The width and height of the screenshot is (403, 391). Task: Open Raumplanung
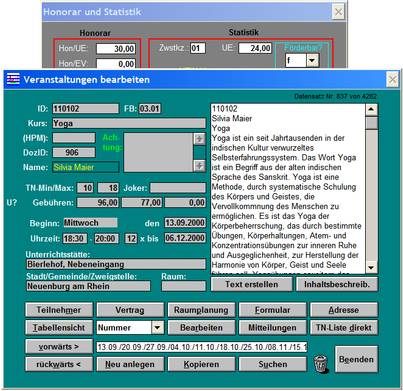pos(201,310)
